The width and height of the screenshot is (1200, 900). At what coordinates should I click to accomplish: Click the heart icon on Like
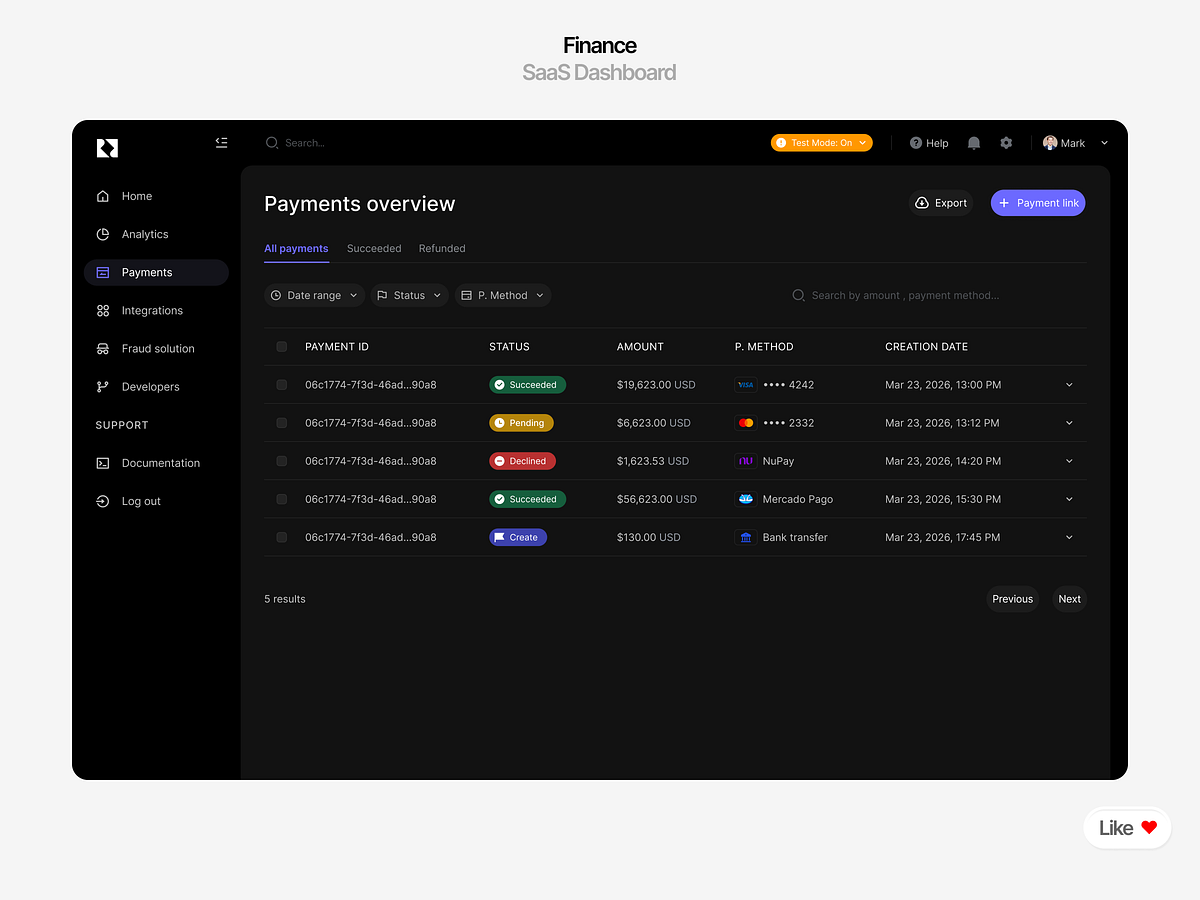1149,827
